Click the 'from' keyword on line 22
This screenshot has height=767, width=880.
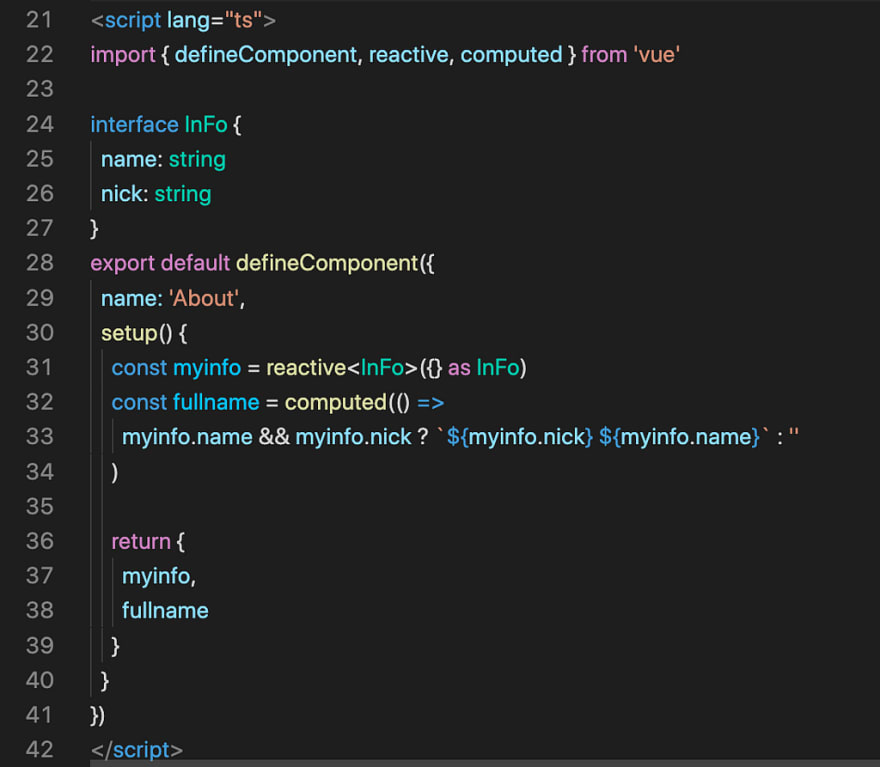tap(604, 55)
